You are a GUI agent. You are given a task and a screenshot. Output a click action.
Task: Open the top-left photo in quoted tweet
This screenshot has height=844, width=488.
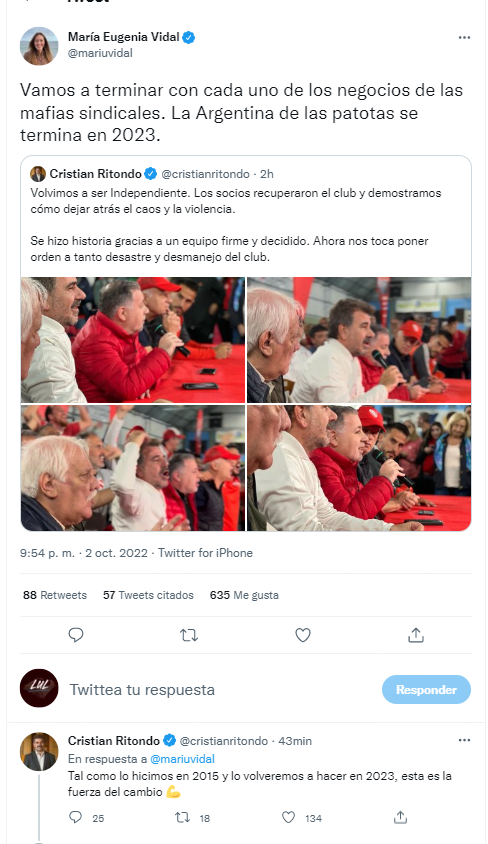tap(133, 340)
